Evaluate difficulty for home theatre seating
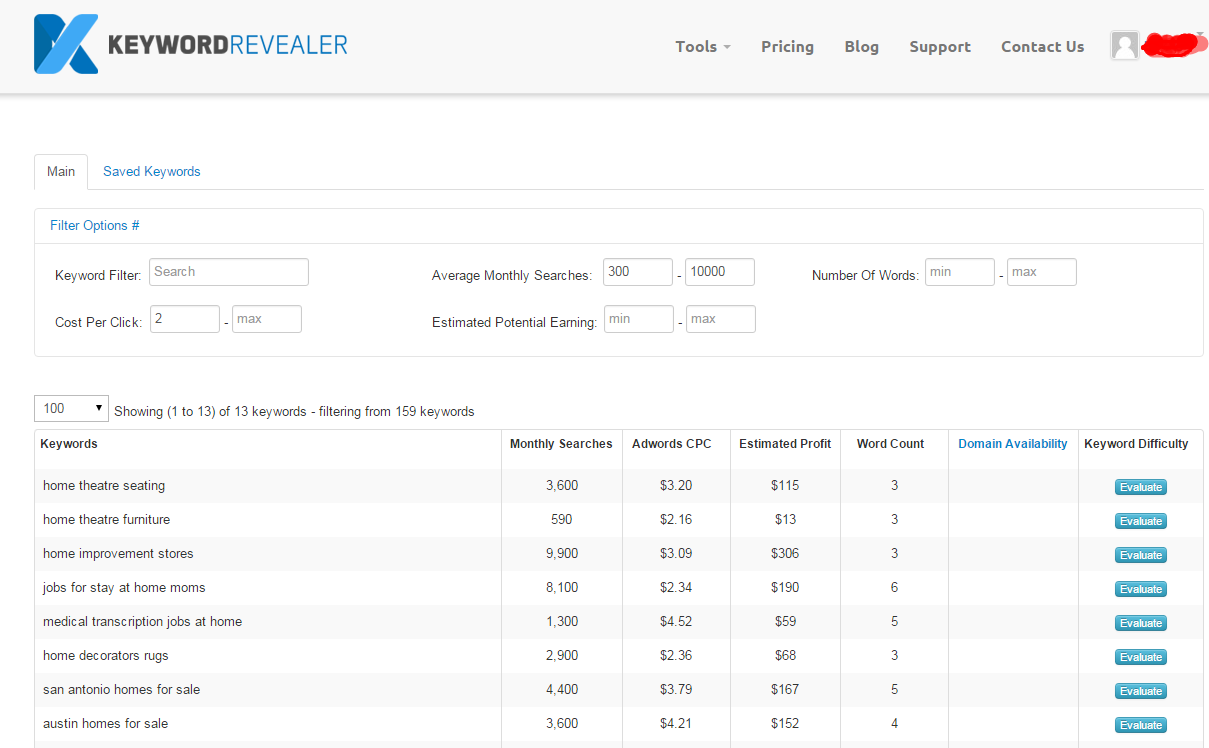 [x=1140, y=487]
